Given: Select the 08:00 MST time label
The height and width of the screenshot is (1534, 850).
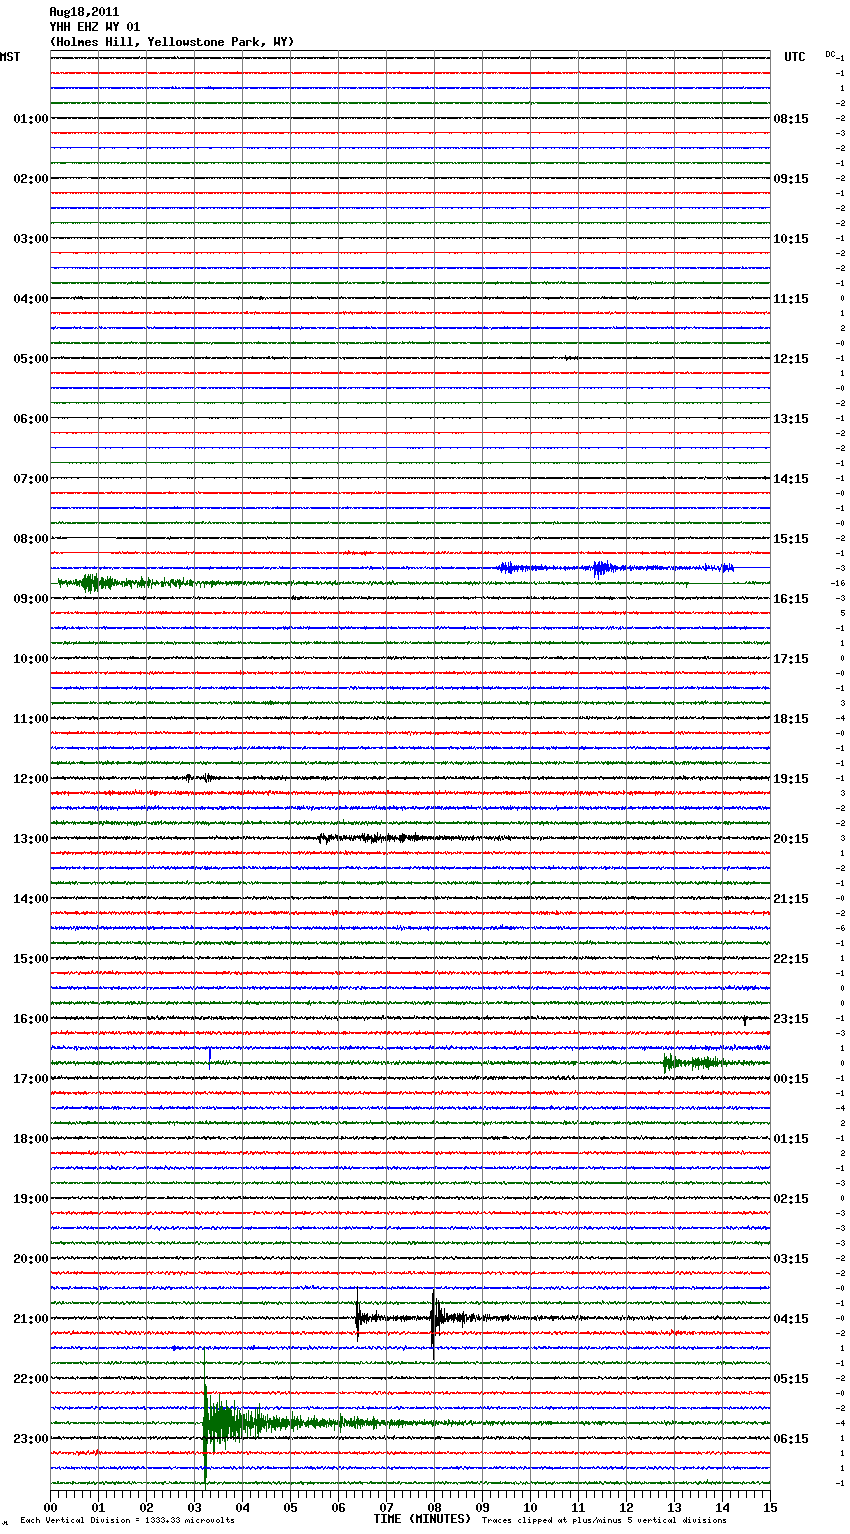Looking at the screenshot, I should pyautogui.click(x=31, y=539).
